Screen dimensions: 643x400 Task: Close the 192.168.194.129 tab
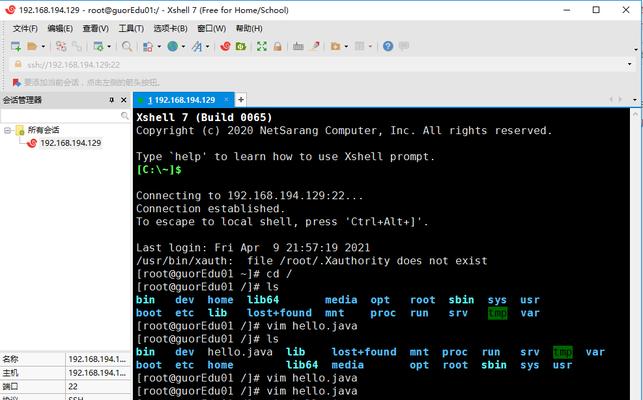pos(226,100)
